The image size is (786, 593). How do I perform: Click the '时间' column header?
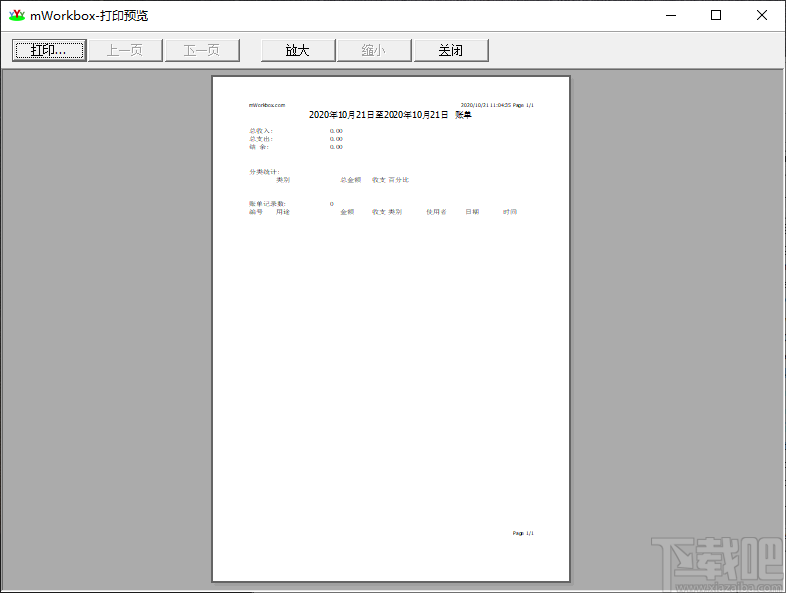coord(510,212)
